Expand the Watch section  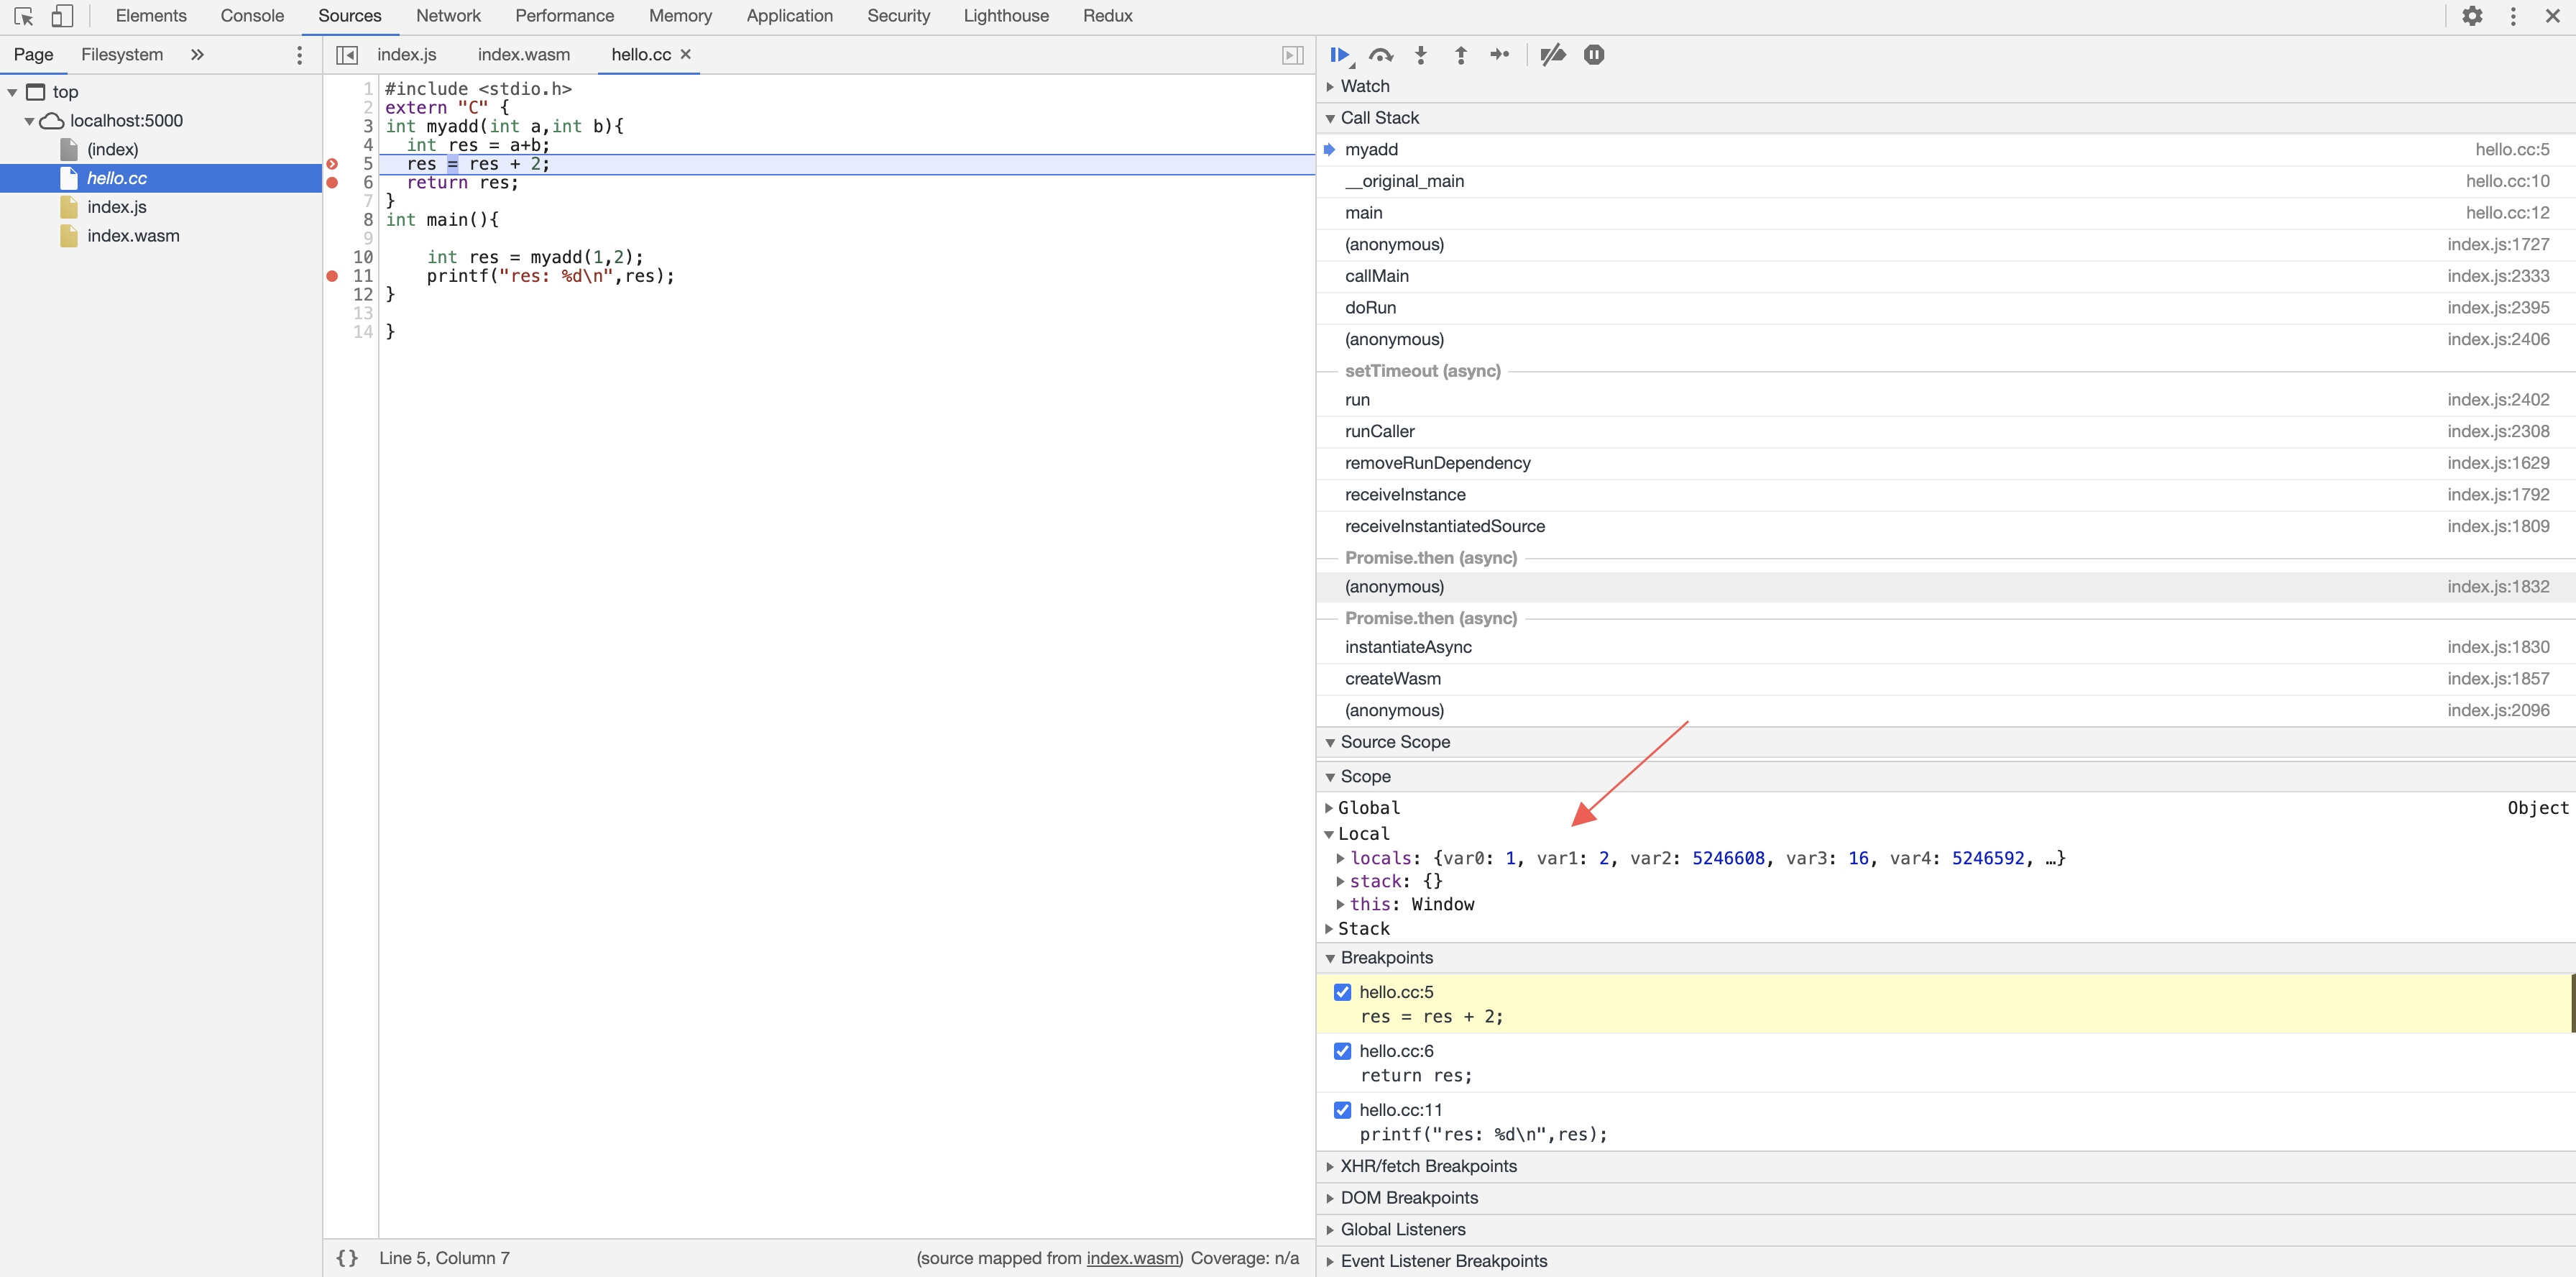(x=1364, y=86)
